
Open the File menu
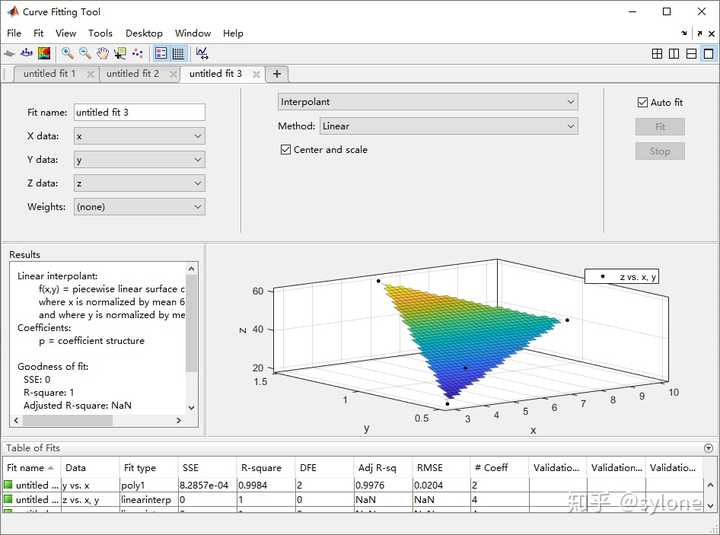tap(14, 33)
